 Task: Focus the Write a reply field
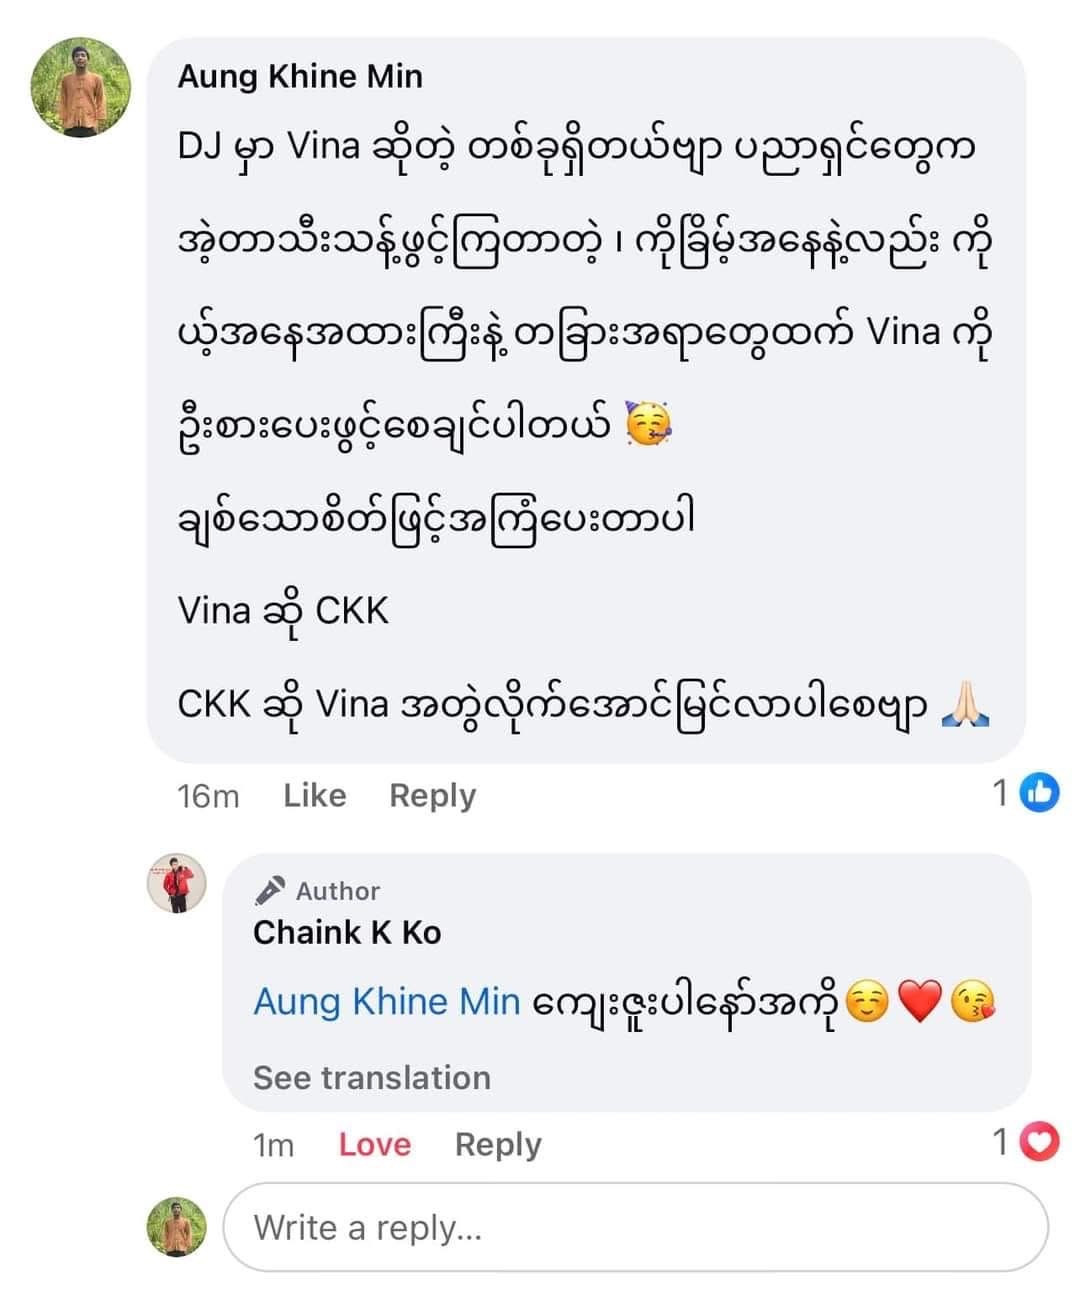coord(635,1227)
